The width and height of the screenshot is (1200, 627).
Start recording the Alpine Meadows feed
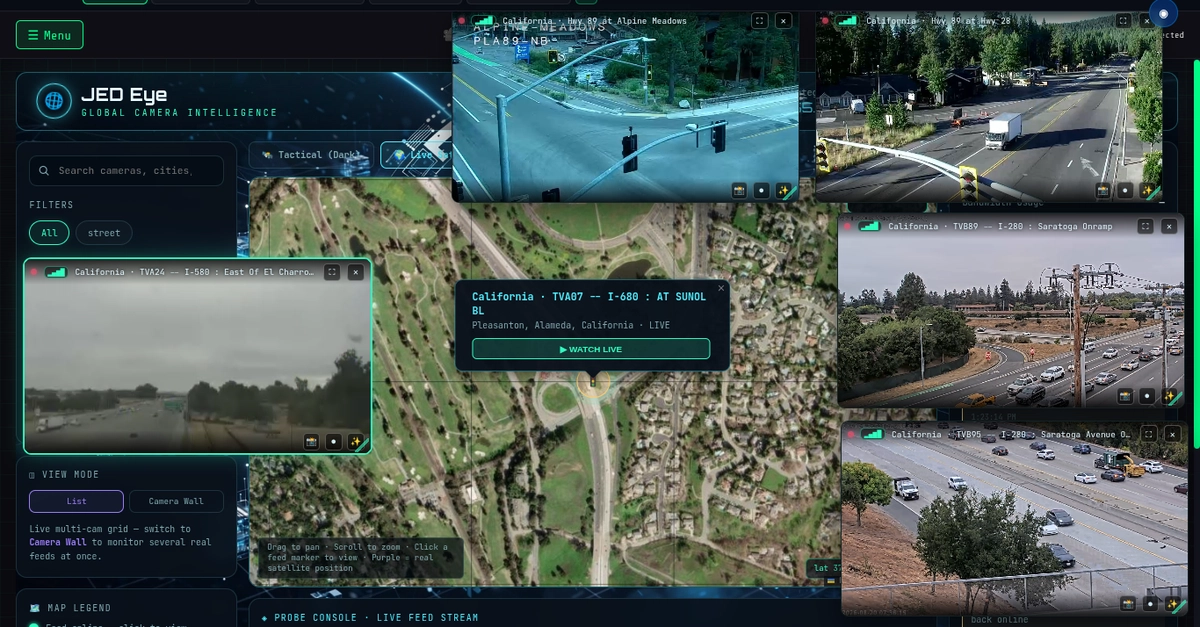761,190
